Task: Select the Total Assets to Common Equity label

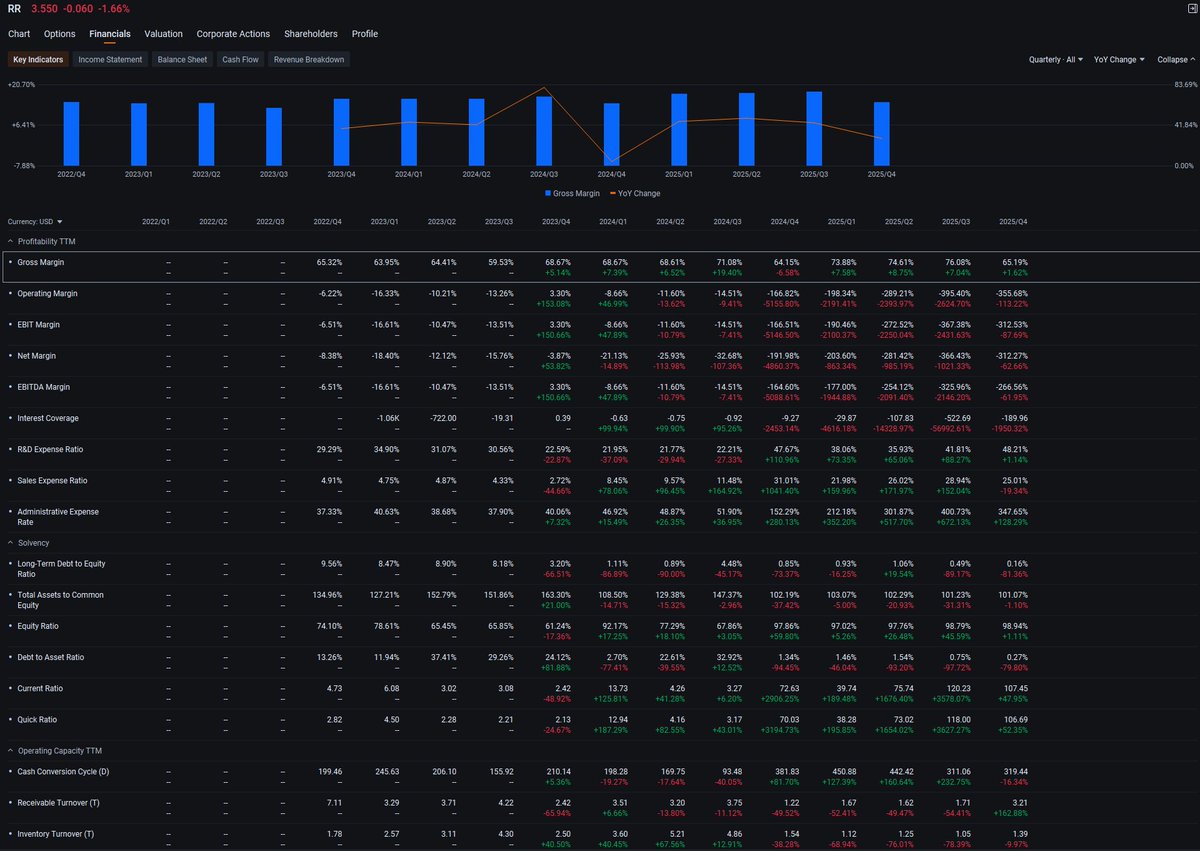Action: tap(61, 600)
